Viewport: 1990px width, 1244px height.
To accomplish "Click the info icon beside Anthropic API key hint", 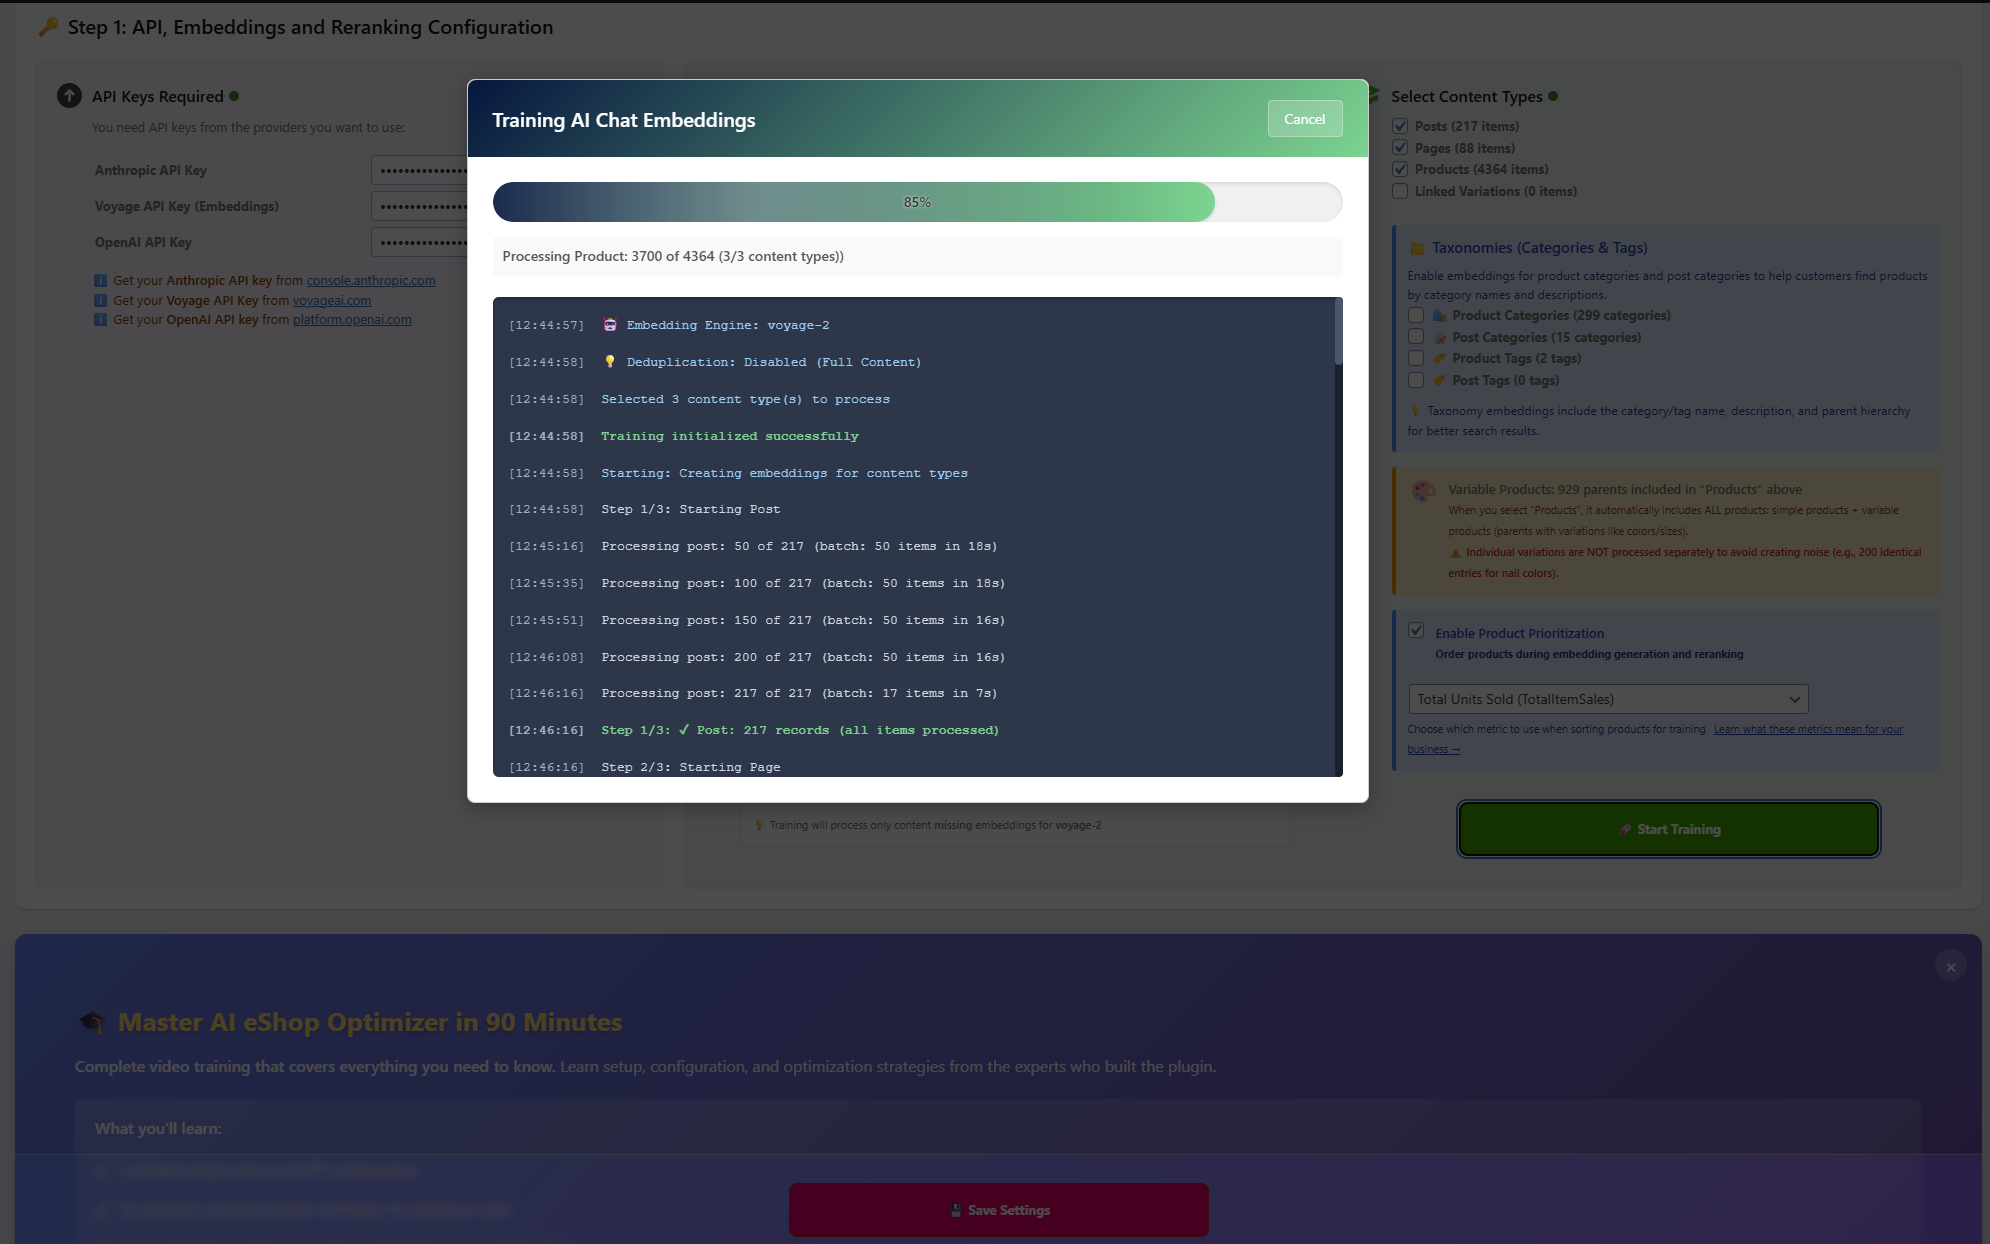I will [x=100, y=281].
